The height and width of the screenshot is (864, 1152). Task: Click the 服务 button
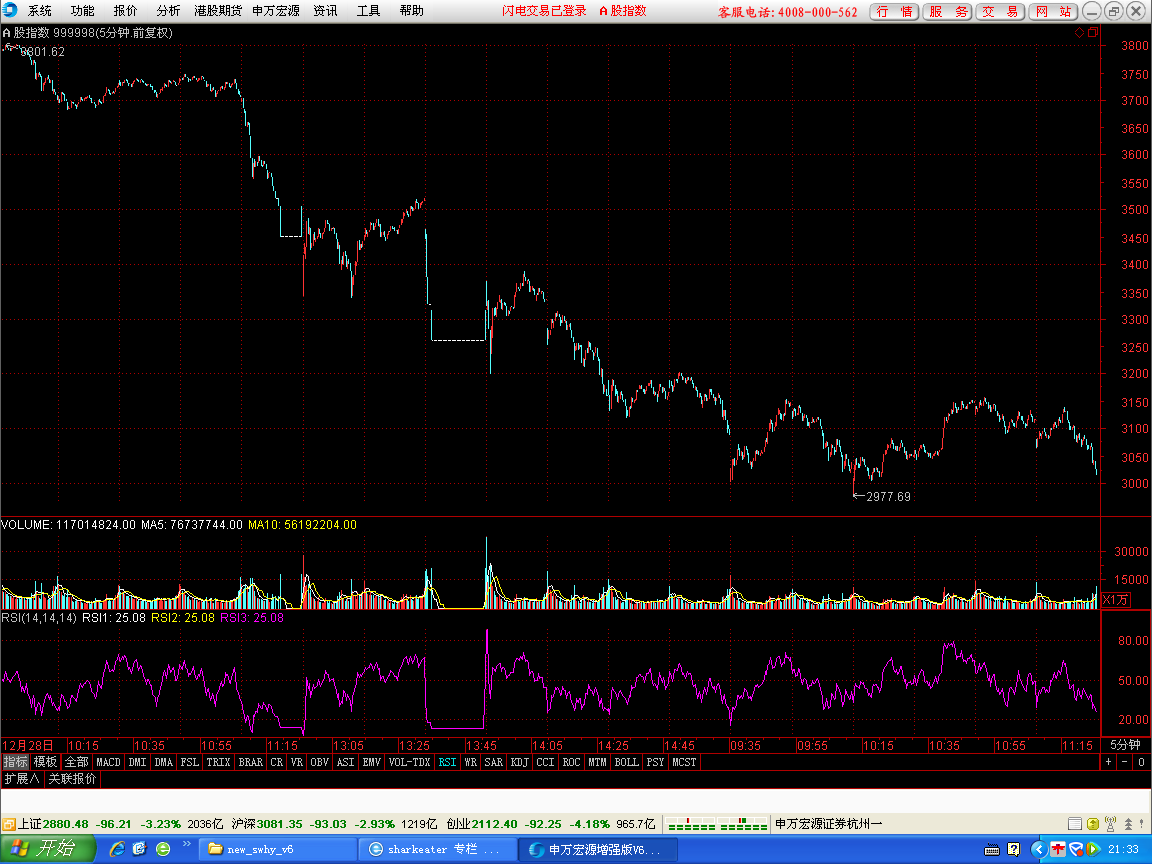click(948, 11)
